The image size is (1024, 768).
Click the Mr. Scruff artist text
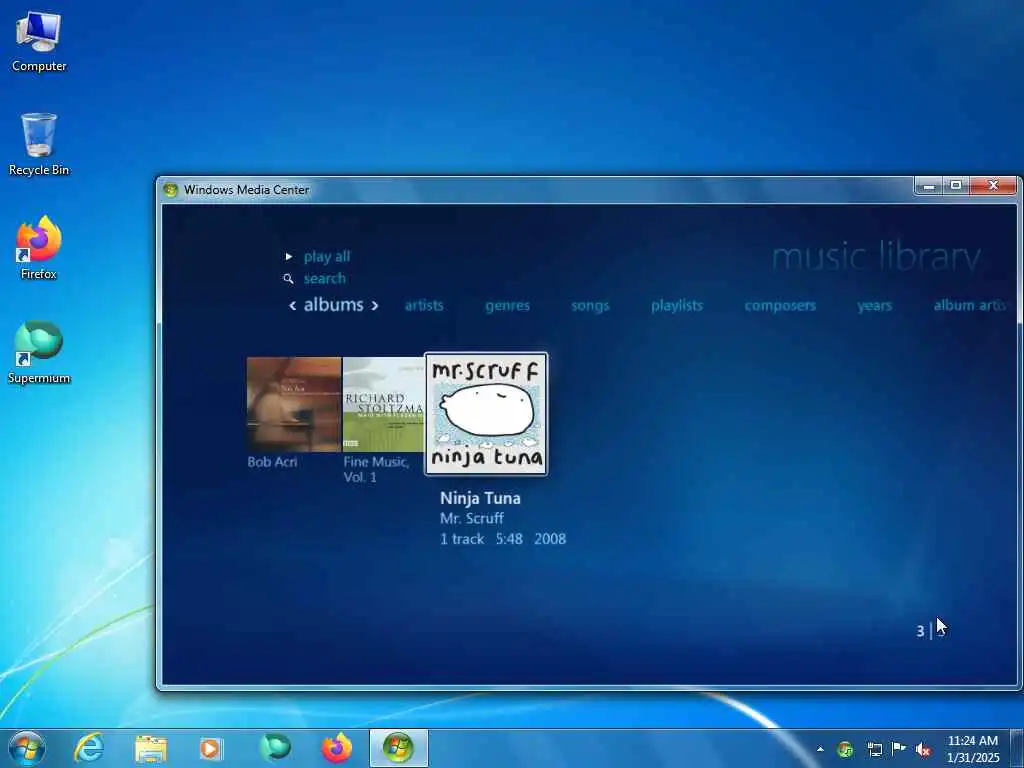[x=472, y=519]
